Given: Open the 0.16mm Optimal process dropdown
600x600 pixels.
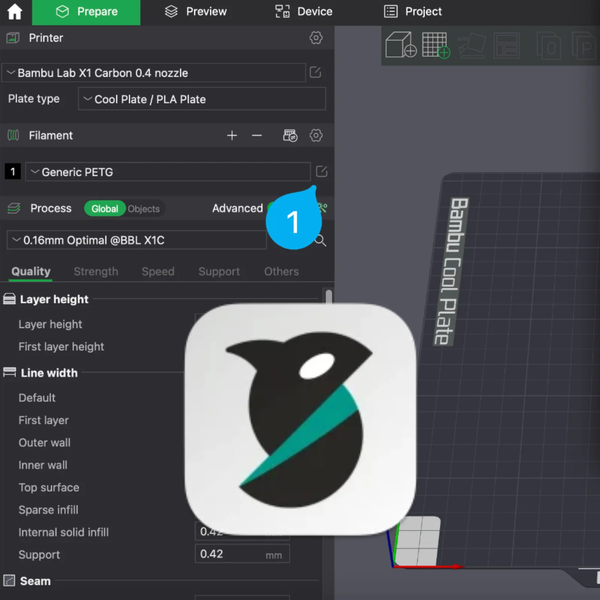Looking at the screenshot, I should (137, 240).
